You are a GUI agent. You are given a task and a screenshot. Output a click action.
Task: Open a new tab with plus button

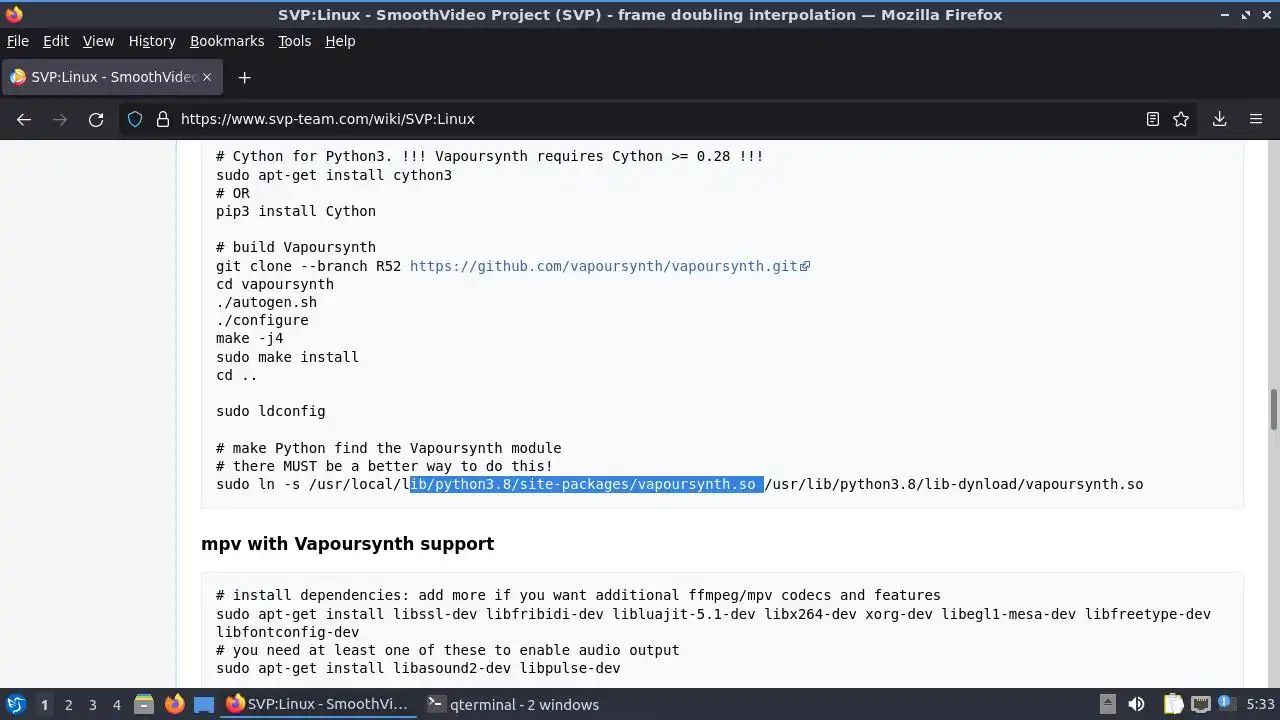(x=244, y=77)
